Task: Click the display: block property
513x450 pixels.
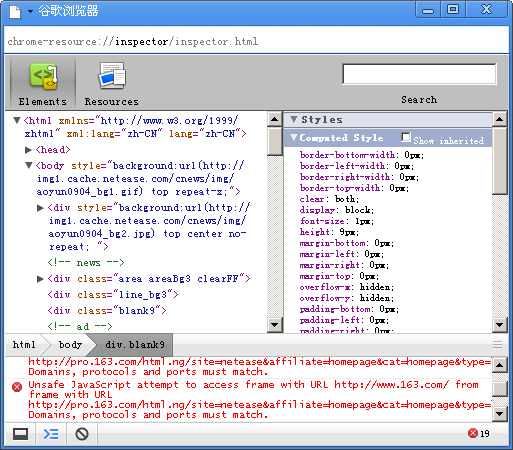Action: tap(337, 210)
